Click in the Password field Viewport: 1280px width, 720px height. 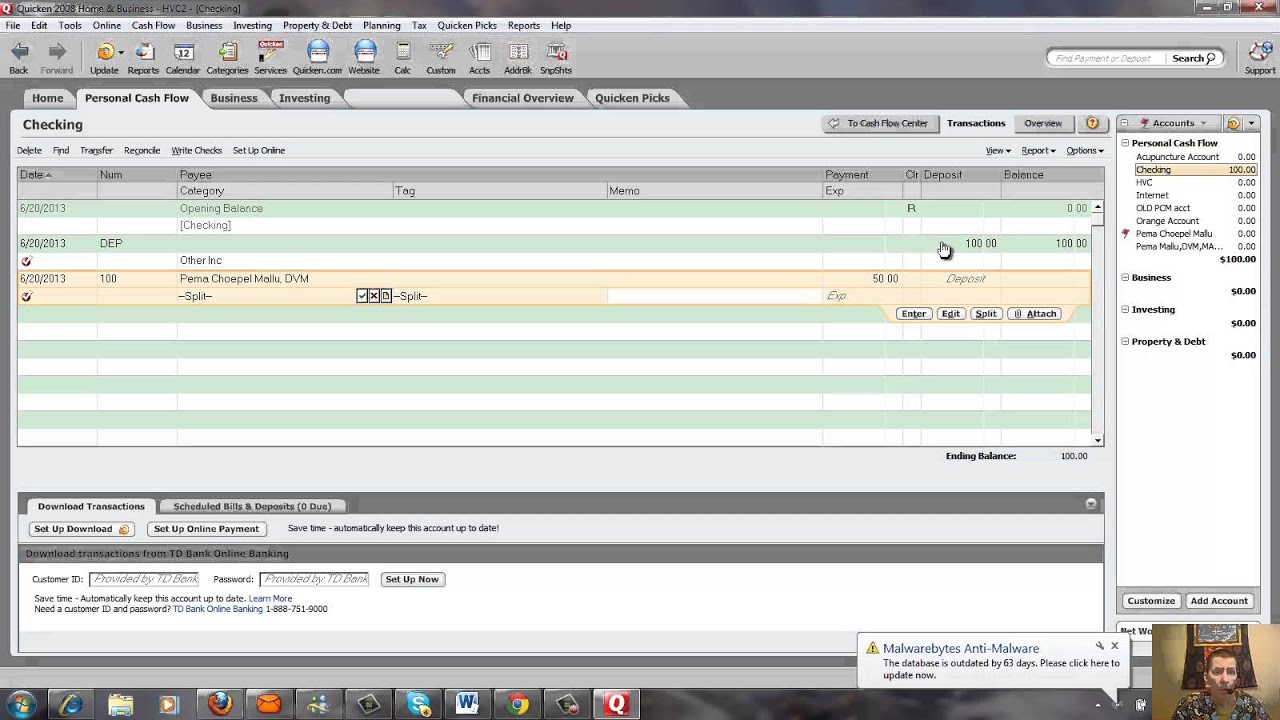click(314, 579)
